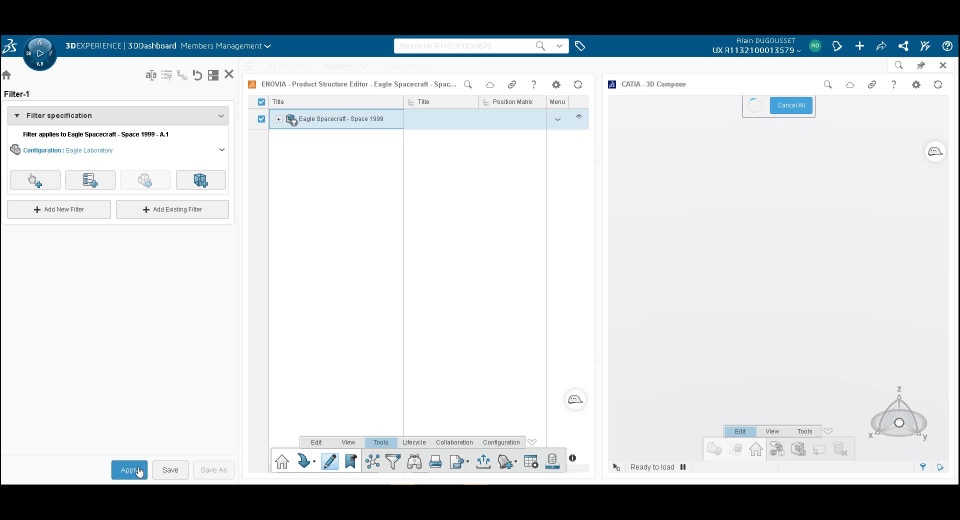This screenshot has width=960, height=520.
Task: Open Collaboration tab
Action: (454, 442)
